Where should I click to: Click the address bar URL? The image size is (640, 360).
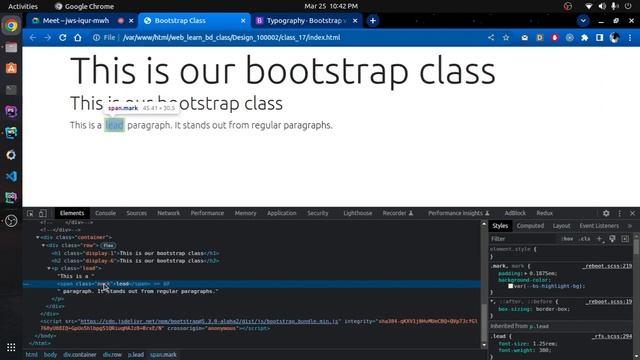[231, 38]
